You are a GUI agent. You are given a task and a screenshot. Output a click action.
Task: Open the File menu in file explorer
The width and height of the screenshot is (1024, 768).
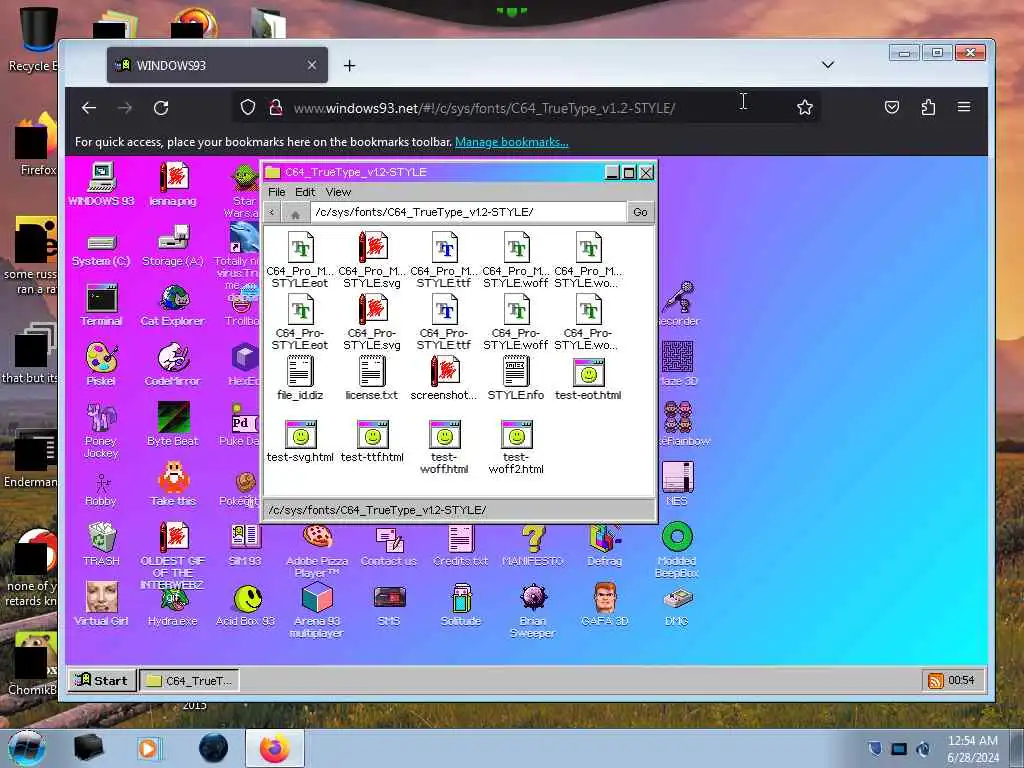276,192
